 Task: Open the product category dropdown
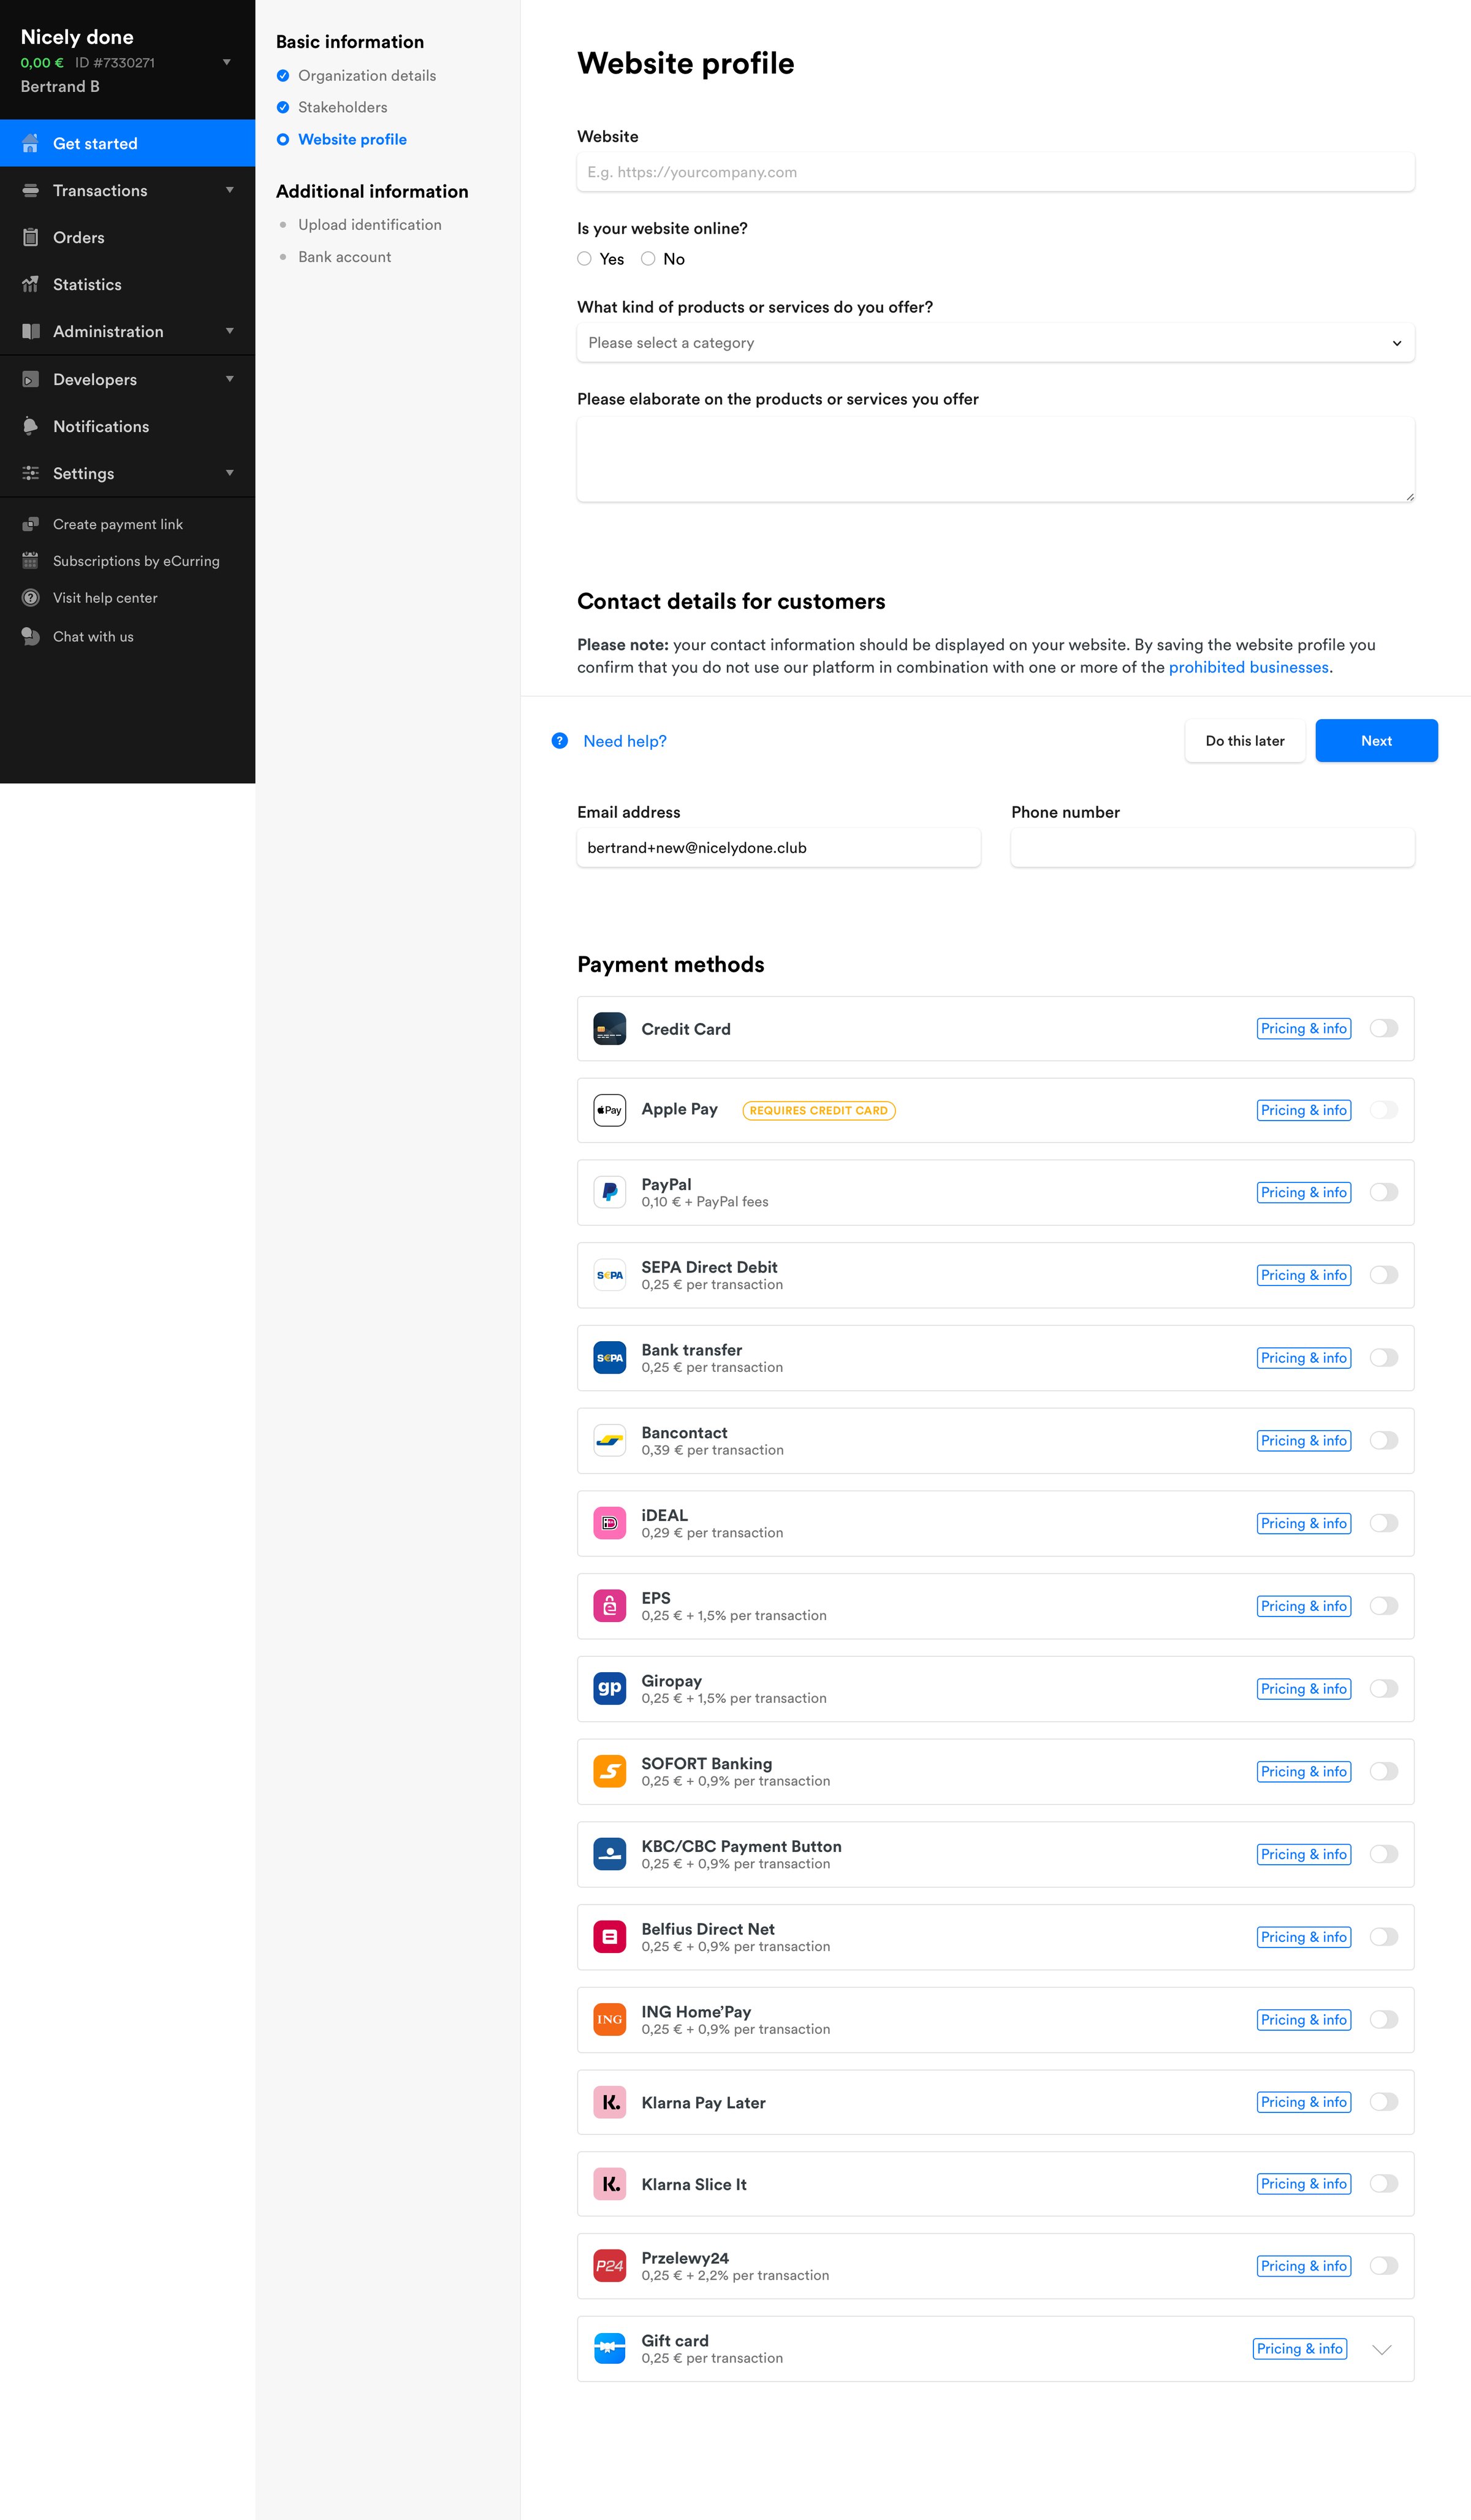[996, 343]
